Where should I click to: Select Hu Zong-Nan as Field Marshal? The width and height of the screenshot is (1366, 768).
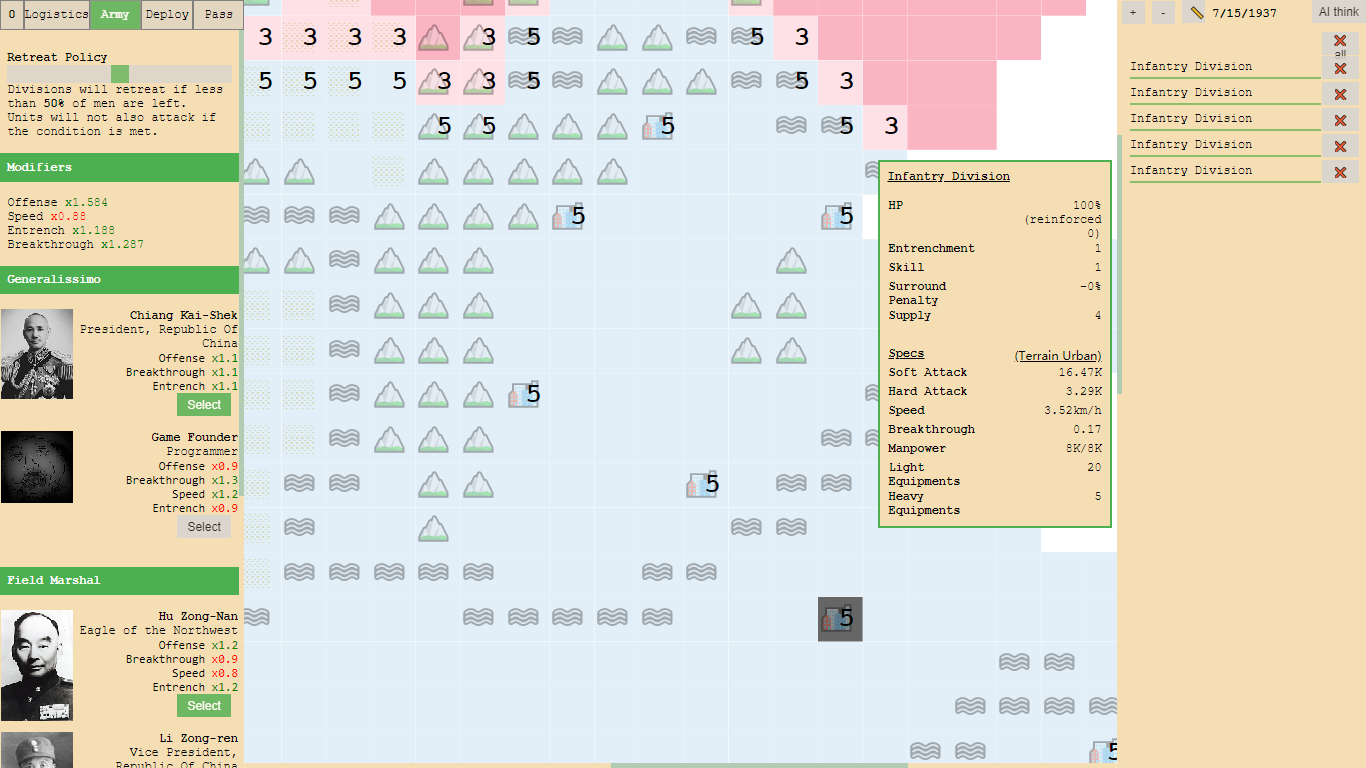[204, 706]
